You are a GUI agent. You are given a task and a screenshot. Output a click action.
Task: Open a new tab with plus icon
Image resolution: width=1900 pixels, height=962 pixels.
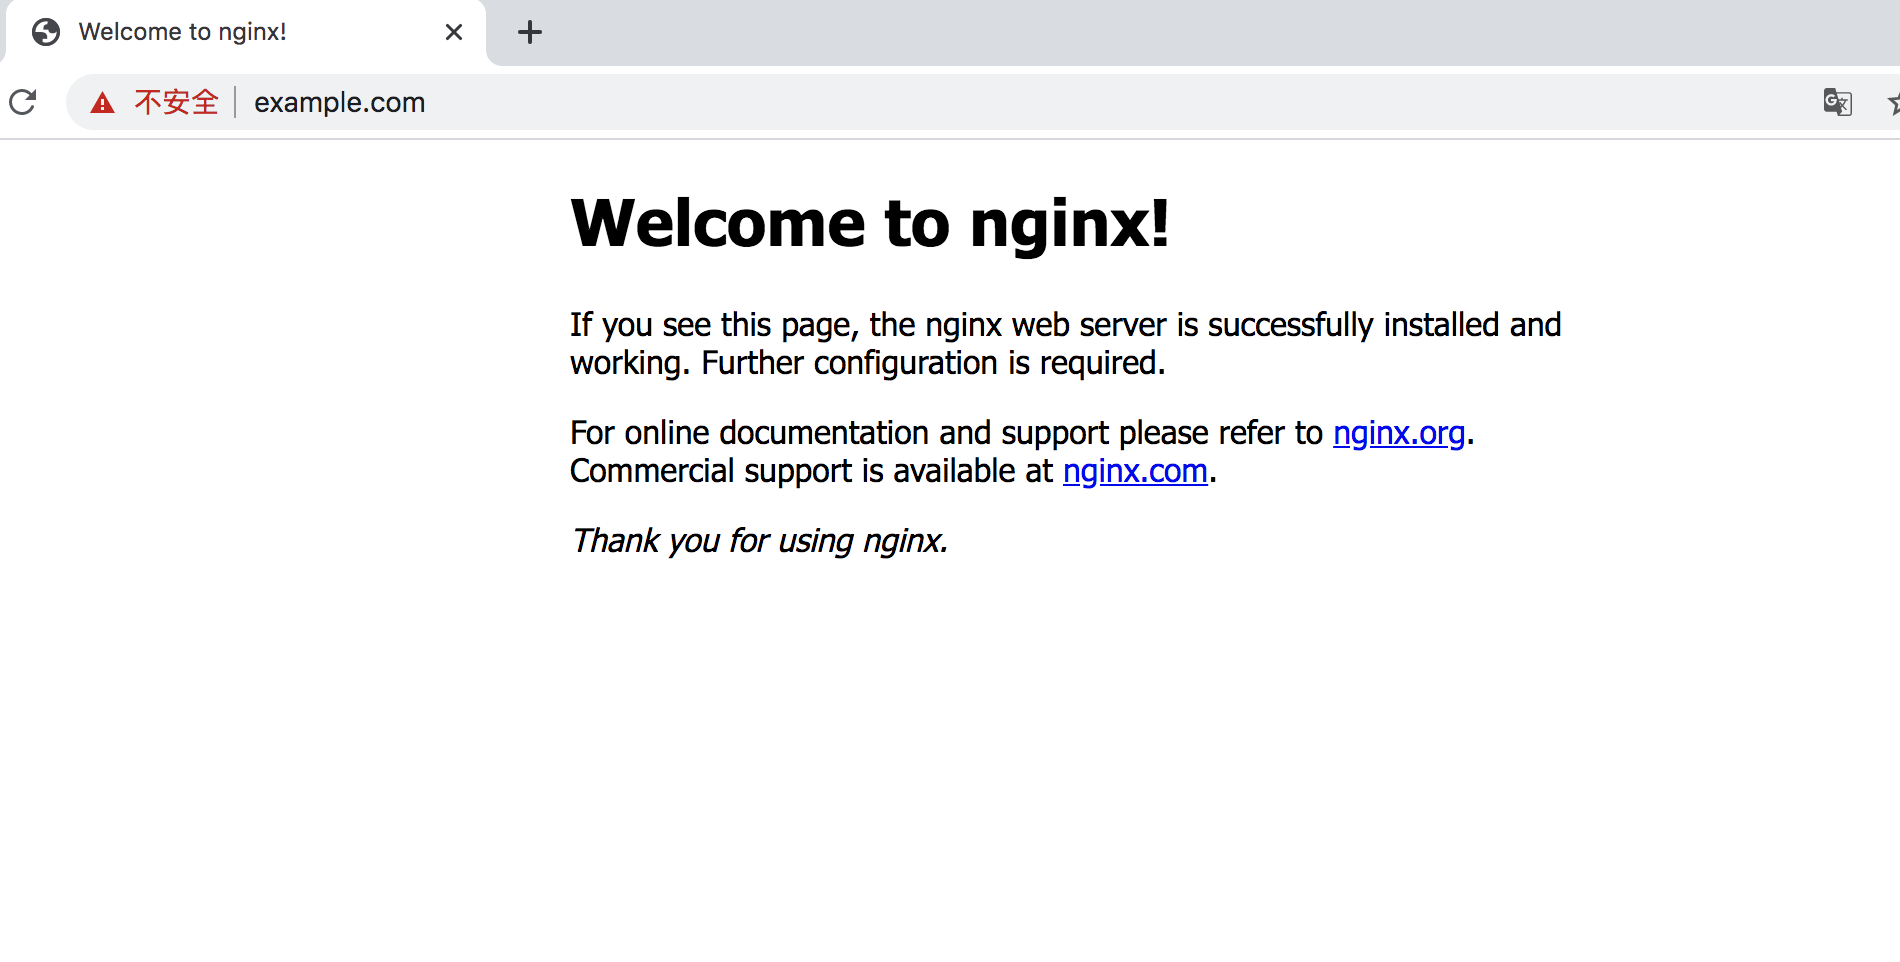point(529,32)
